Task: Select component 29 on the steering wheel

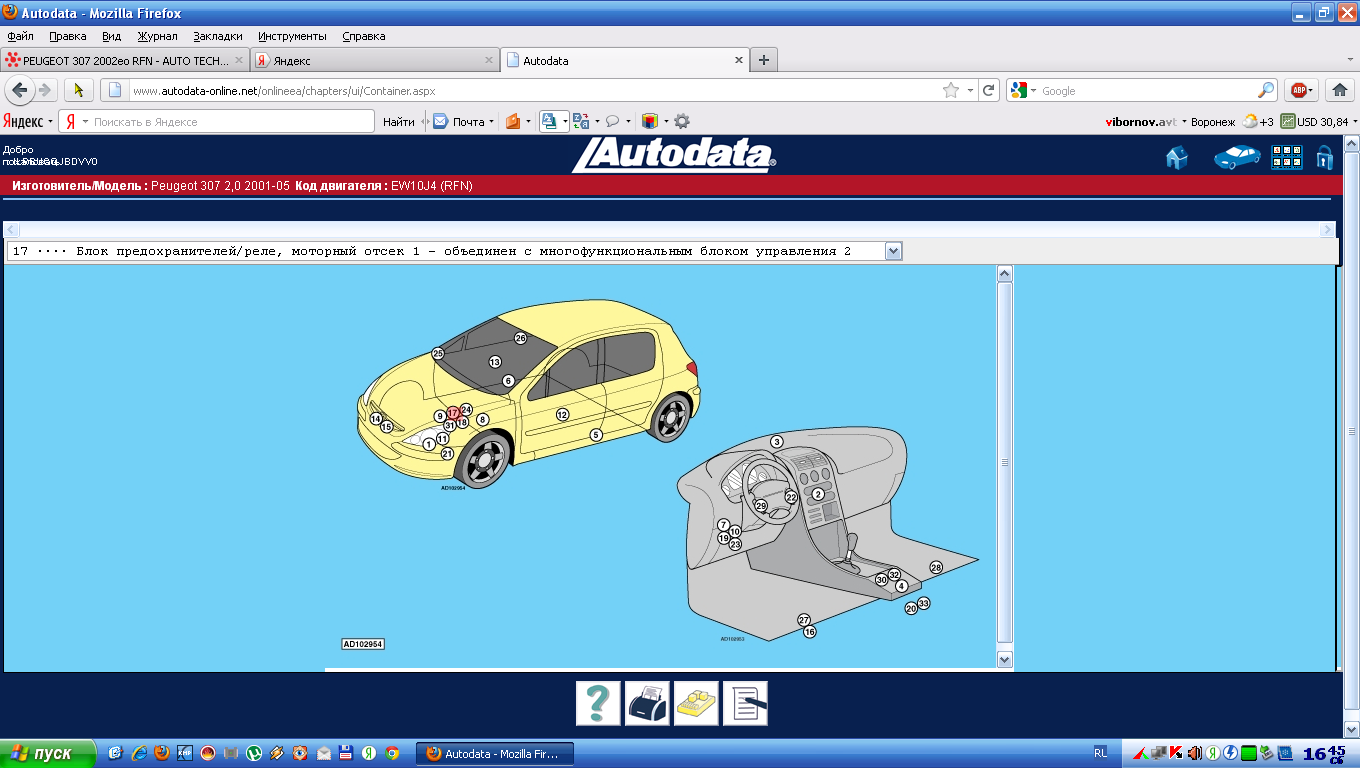Action: pyautogui.click(x=761, y=506)
